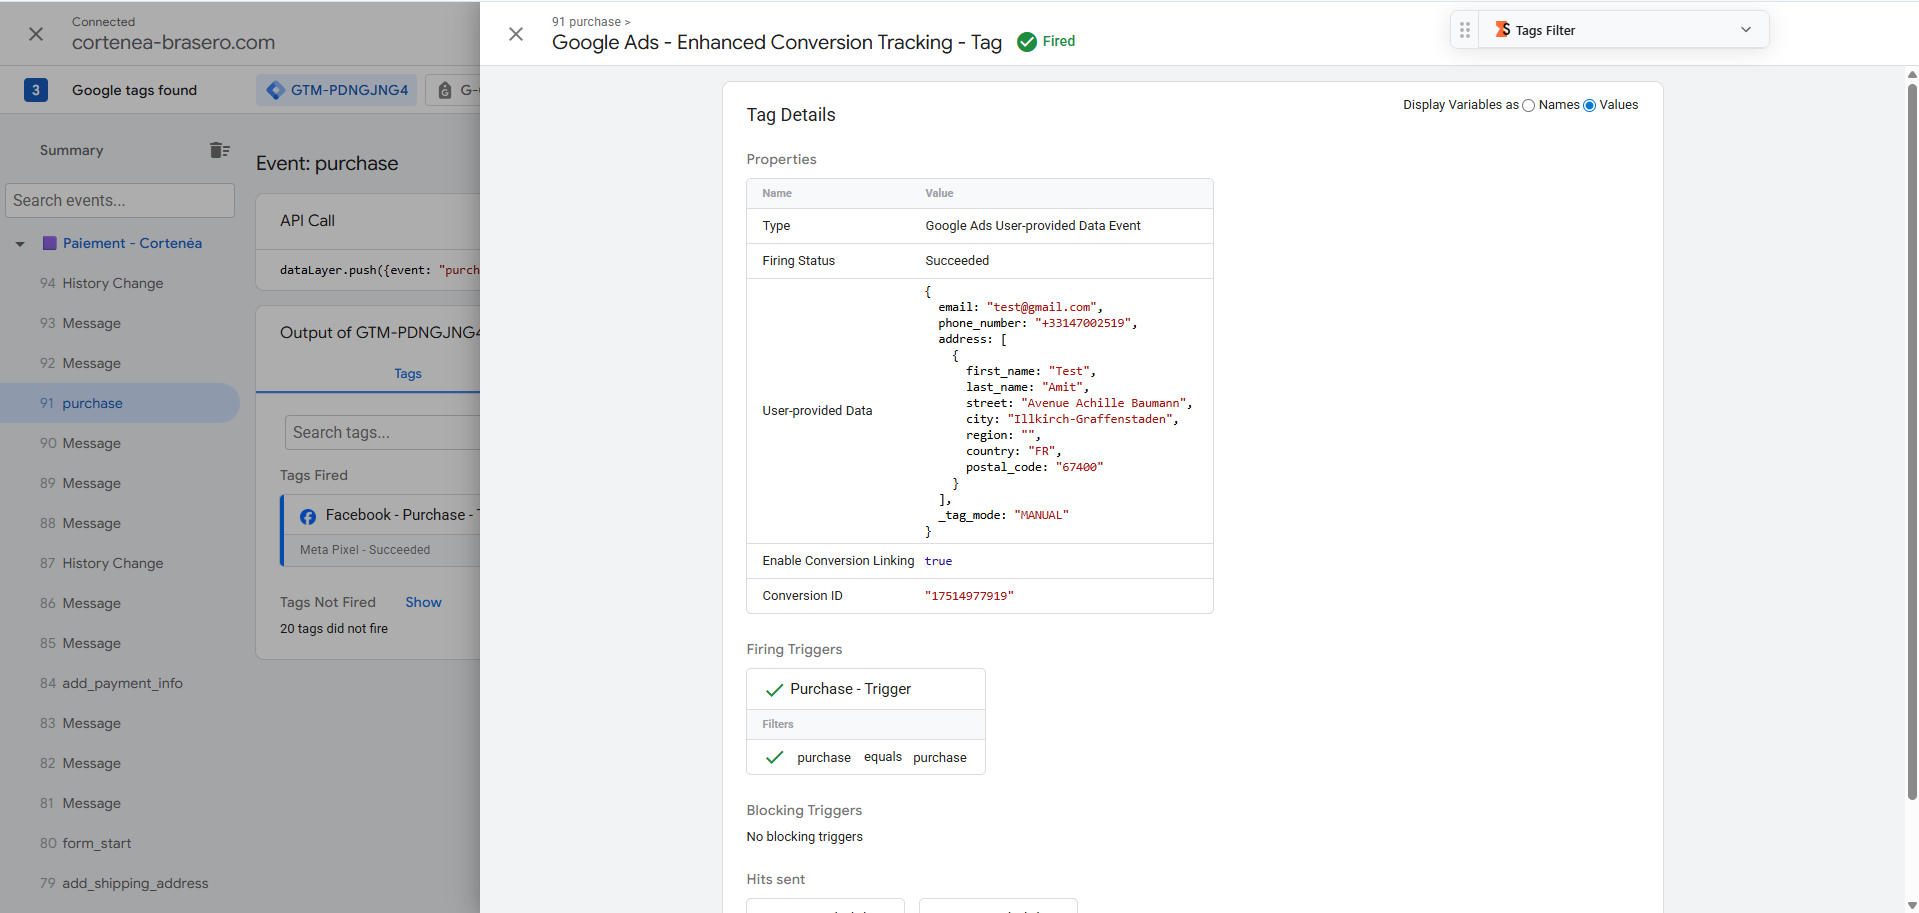Switch to the GTM-PDNGJNG4 container tab
Screen dimensions: 1919x913
(337, 90)
